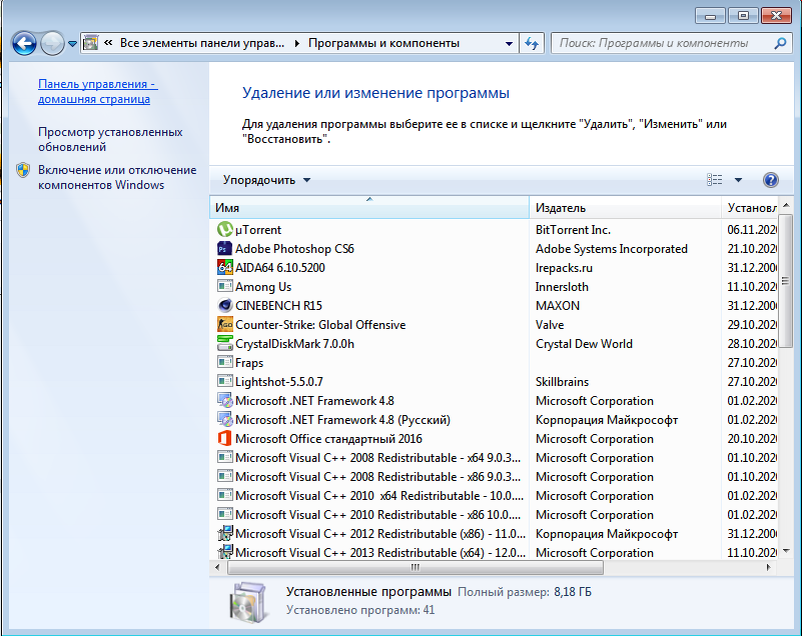Screen dimensions: 802x636
Task: Open recent pages dropdown near navigation arrows
Action: 72,44
